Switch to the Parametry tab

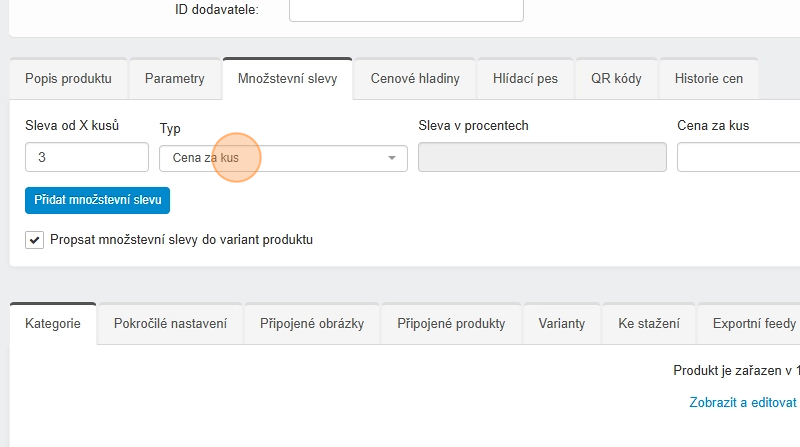tap(174, 78)
